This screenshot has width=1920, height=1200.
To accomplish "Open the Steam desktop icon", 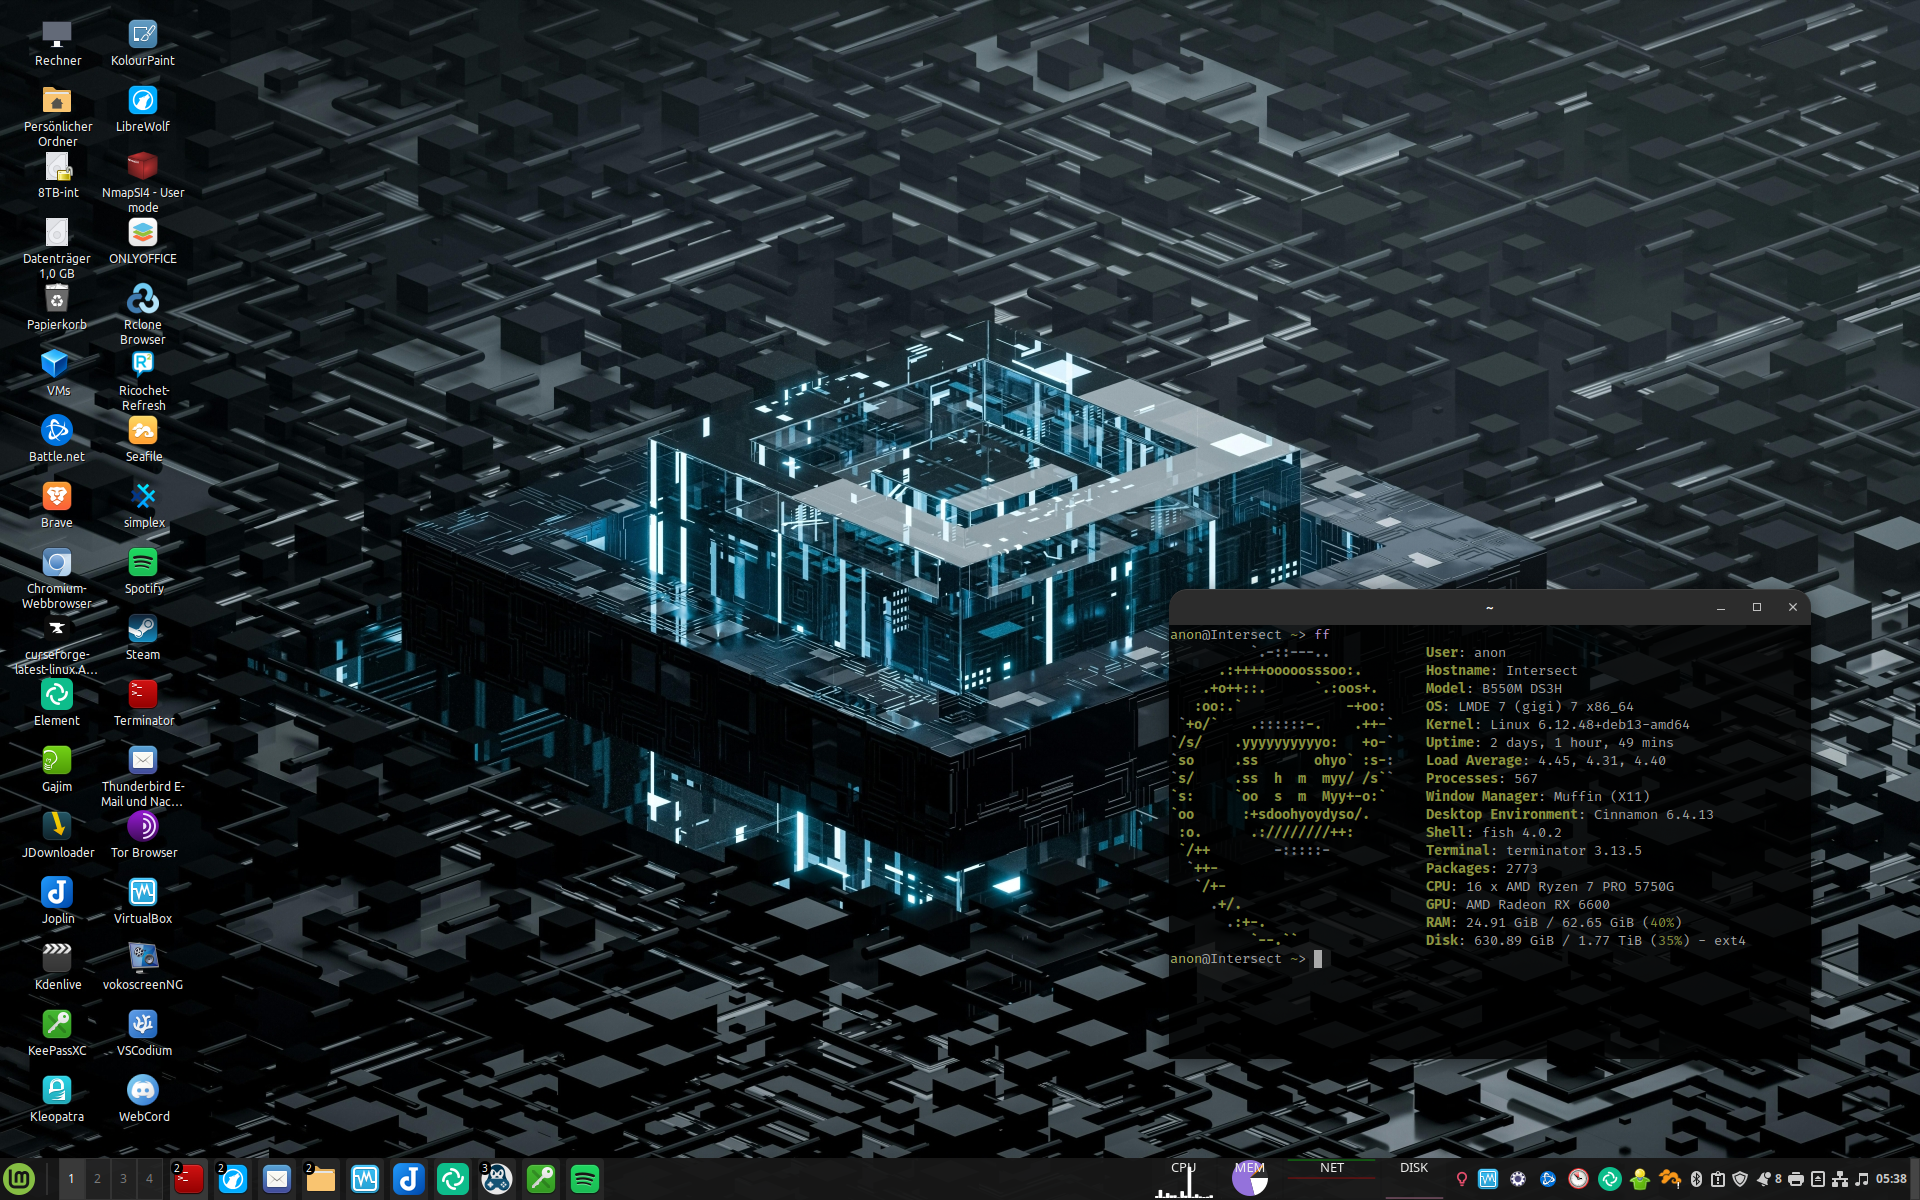I will (142, 629).
